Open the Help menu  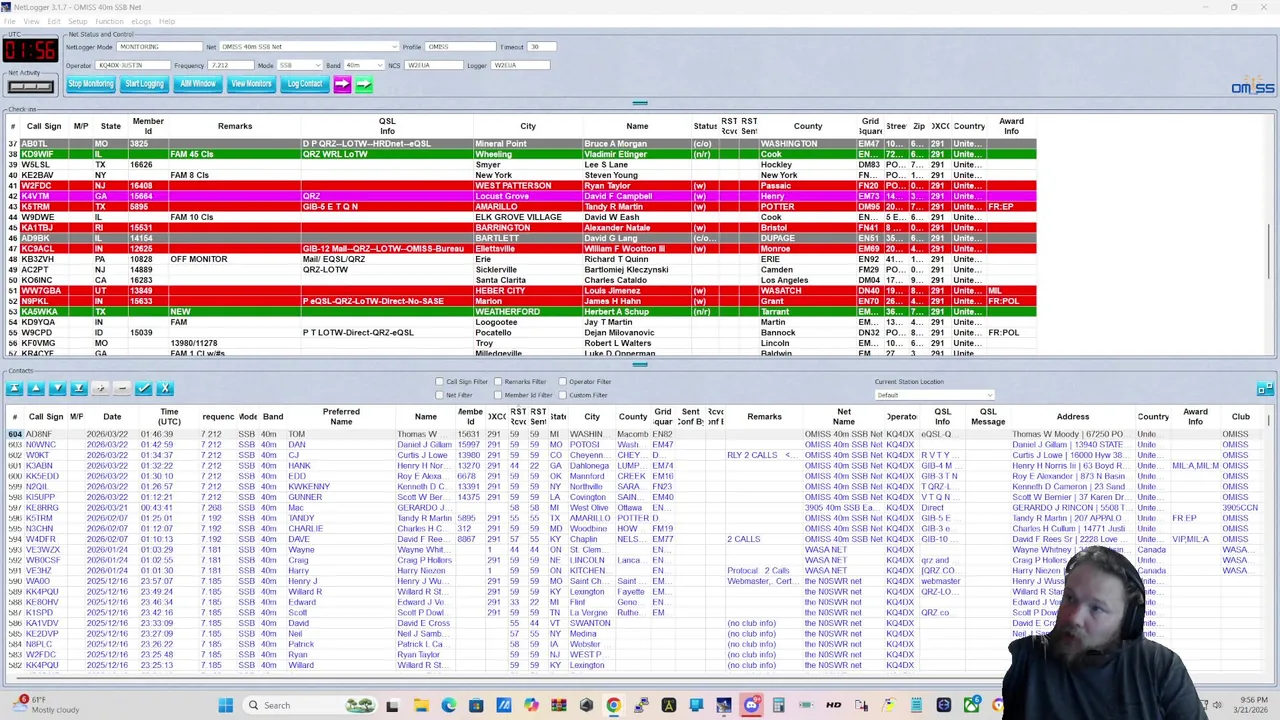point(167,21)
